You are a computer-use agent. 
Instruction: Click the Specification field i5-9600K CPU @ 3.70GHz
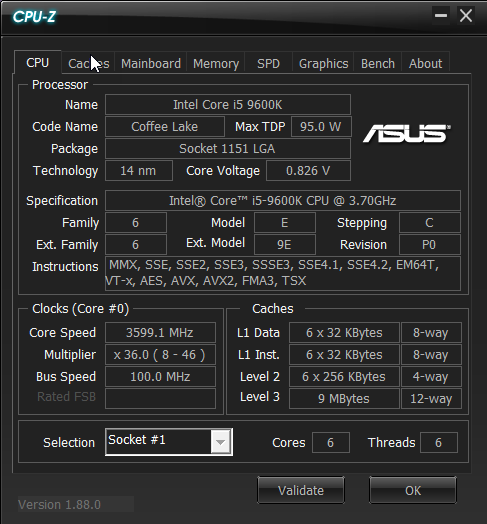tap(283, 201)
